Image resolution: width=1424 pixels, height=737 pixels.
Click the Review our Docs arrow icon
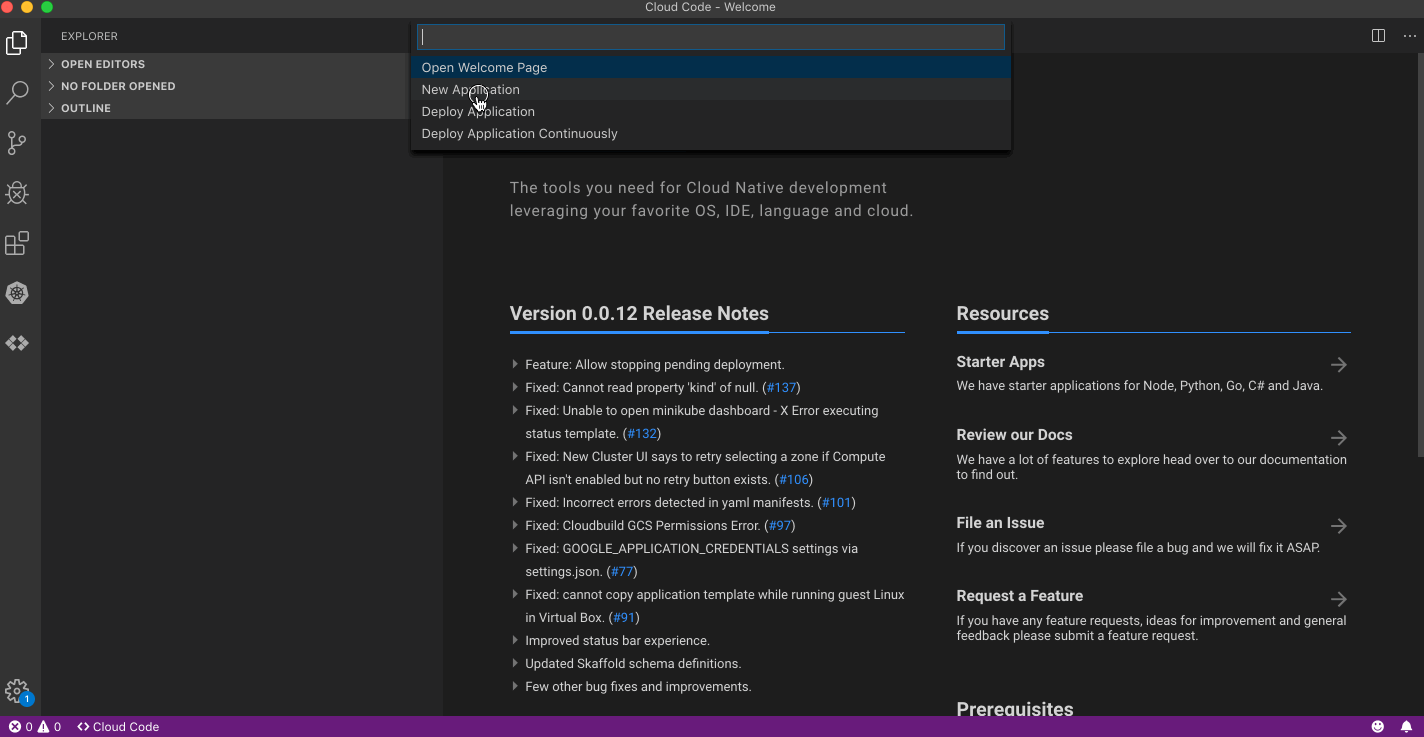[x=1339, y=438]
